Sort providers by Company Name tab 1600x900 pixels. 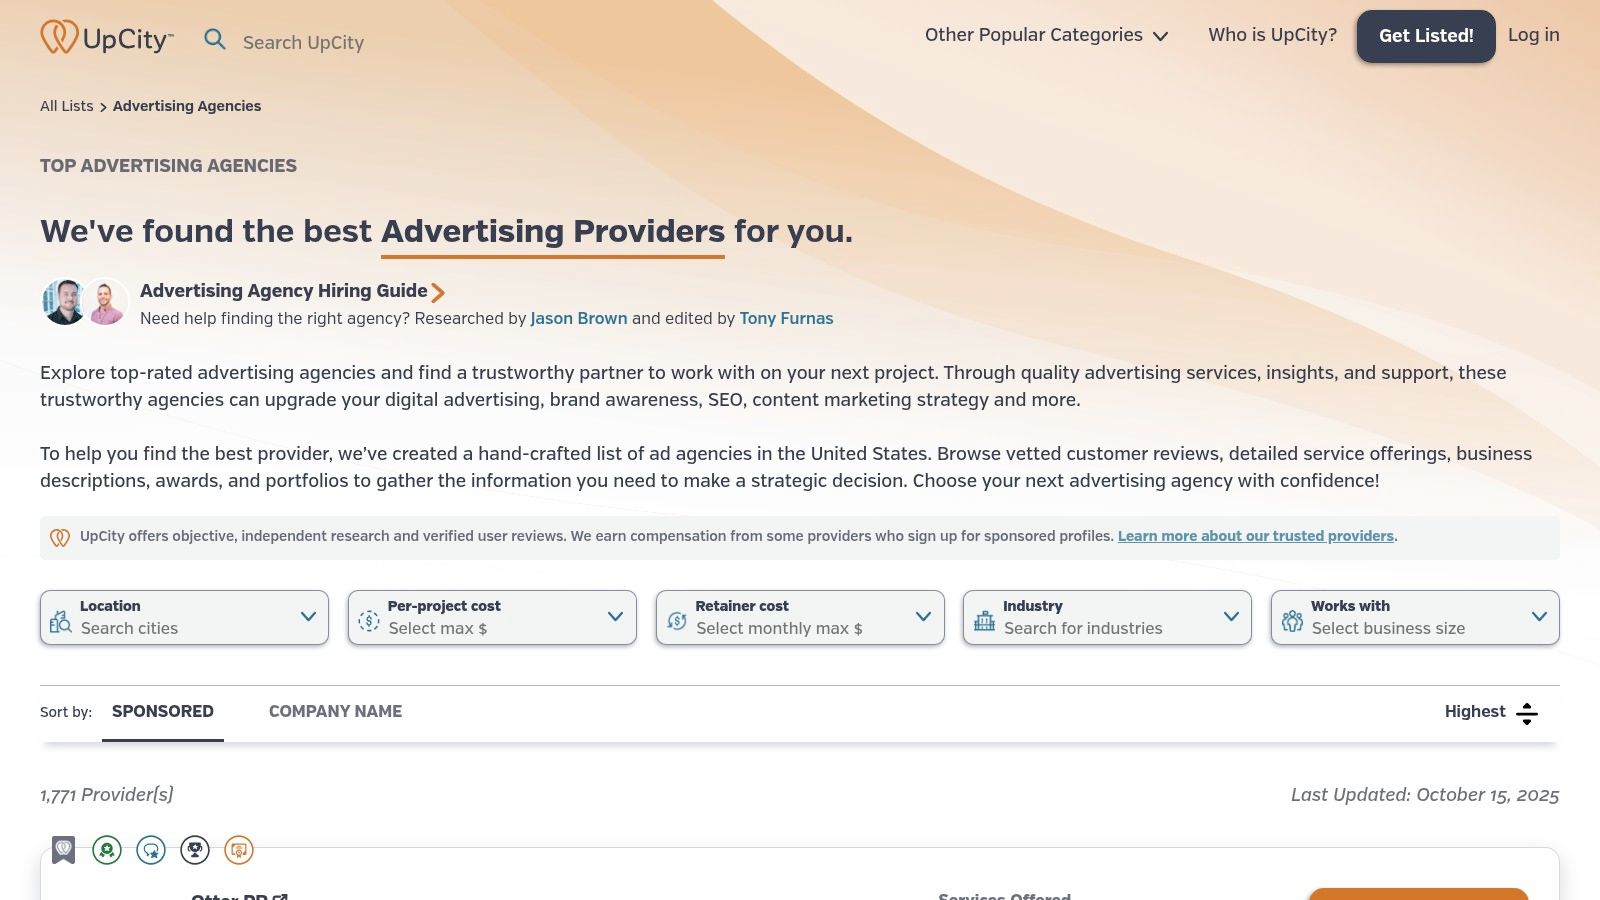(335, 711)
